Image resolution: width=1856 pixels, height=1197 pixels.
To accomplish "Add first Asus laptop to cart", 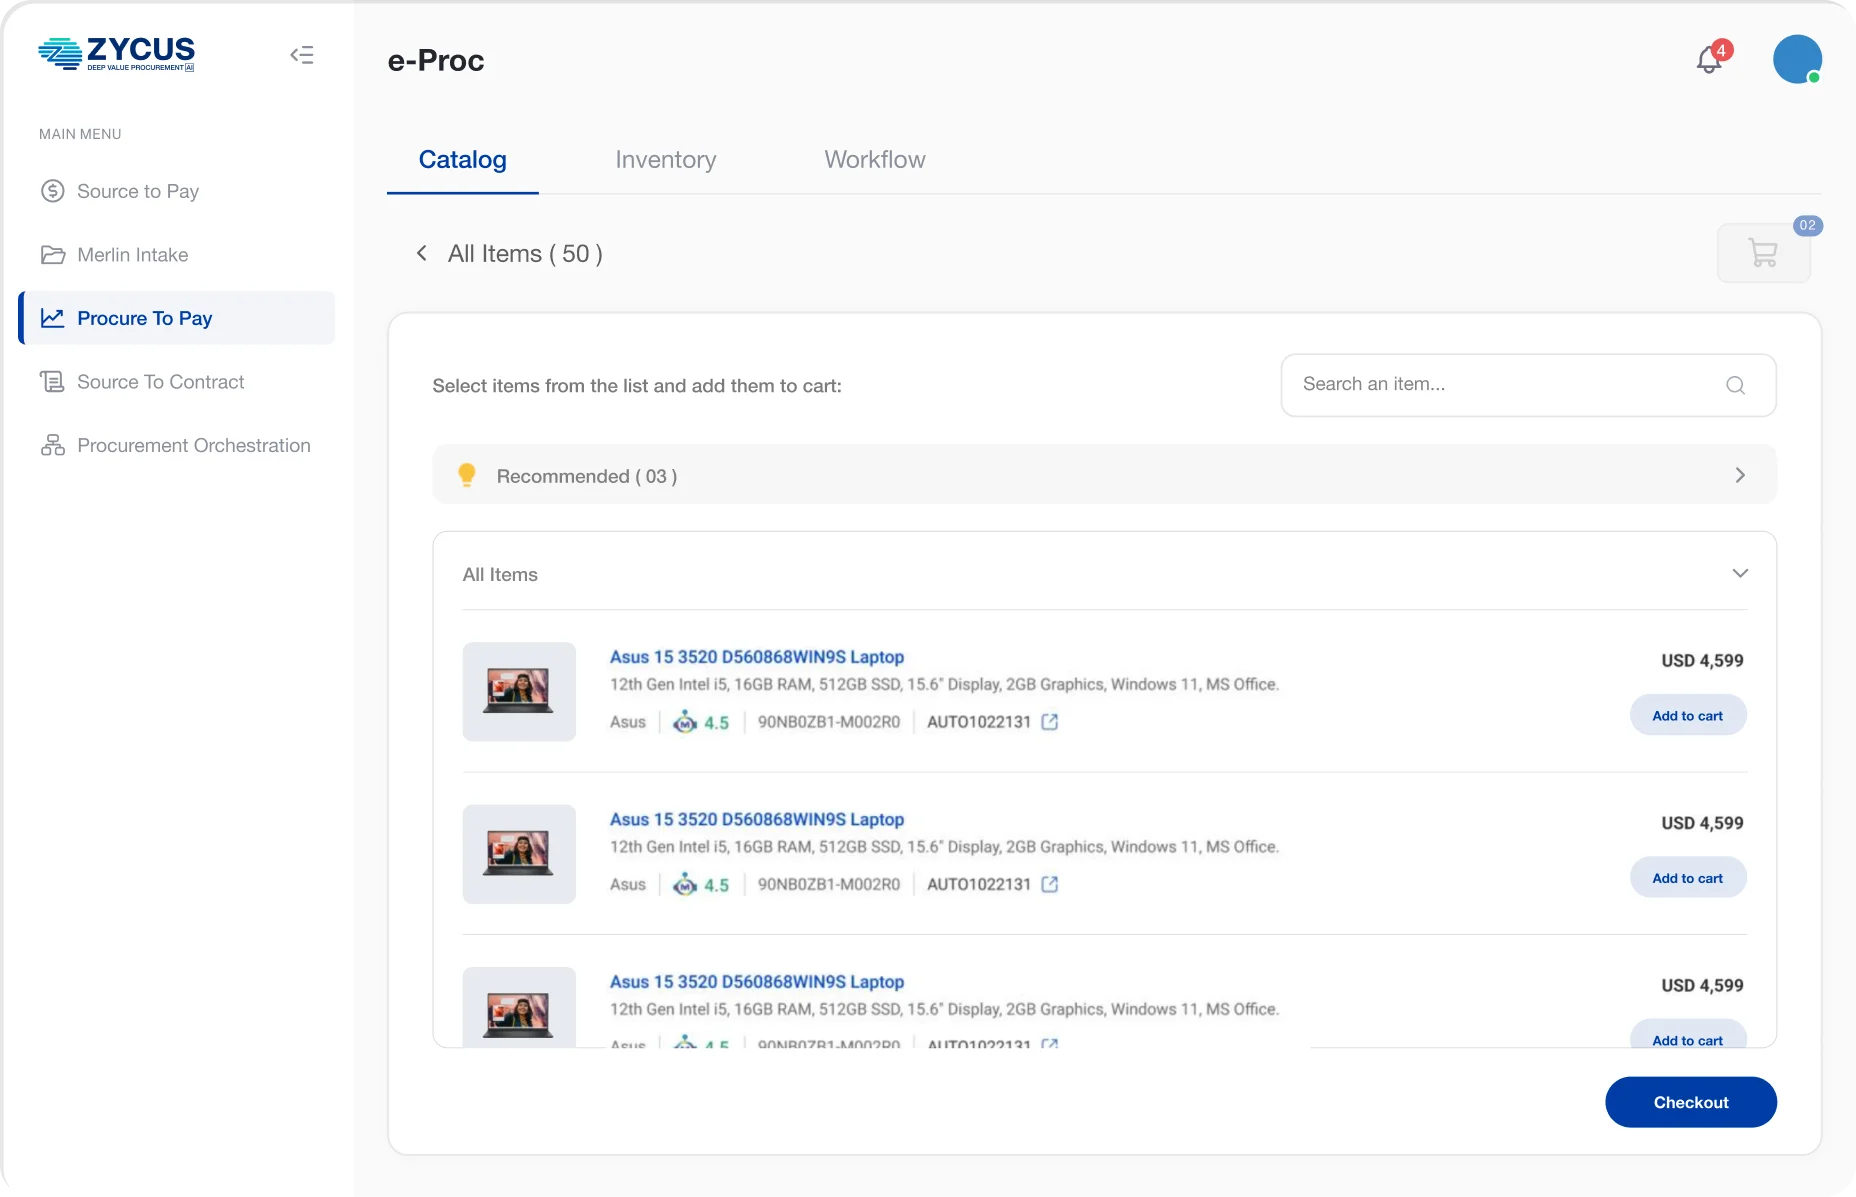I will click(1687, 716).
